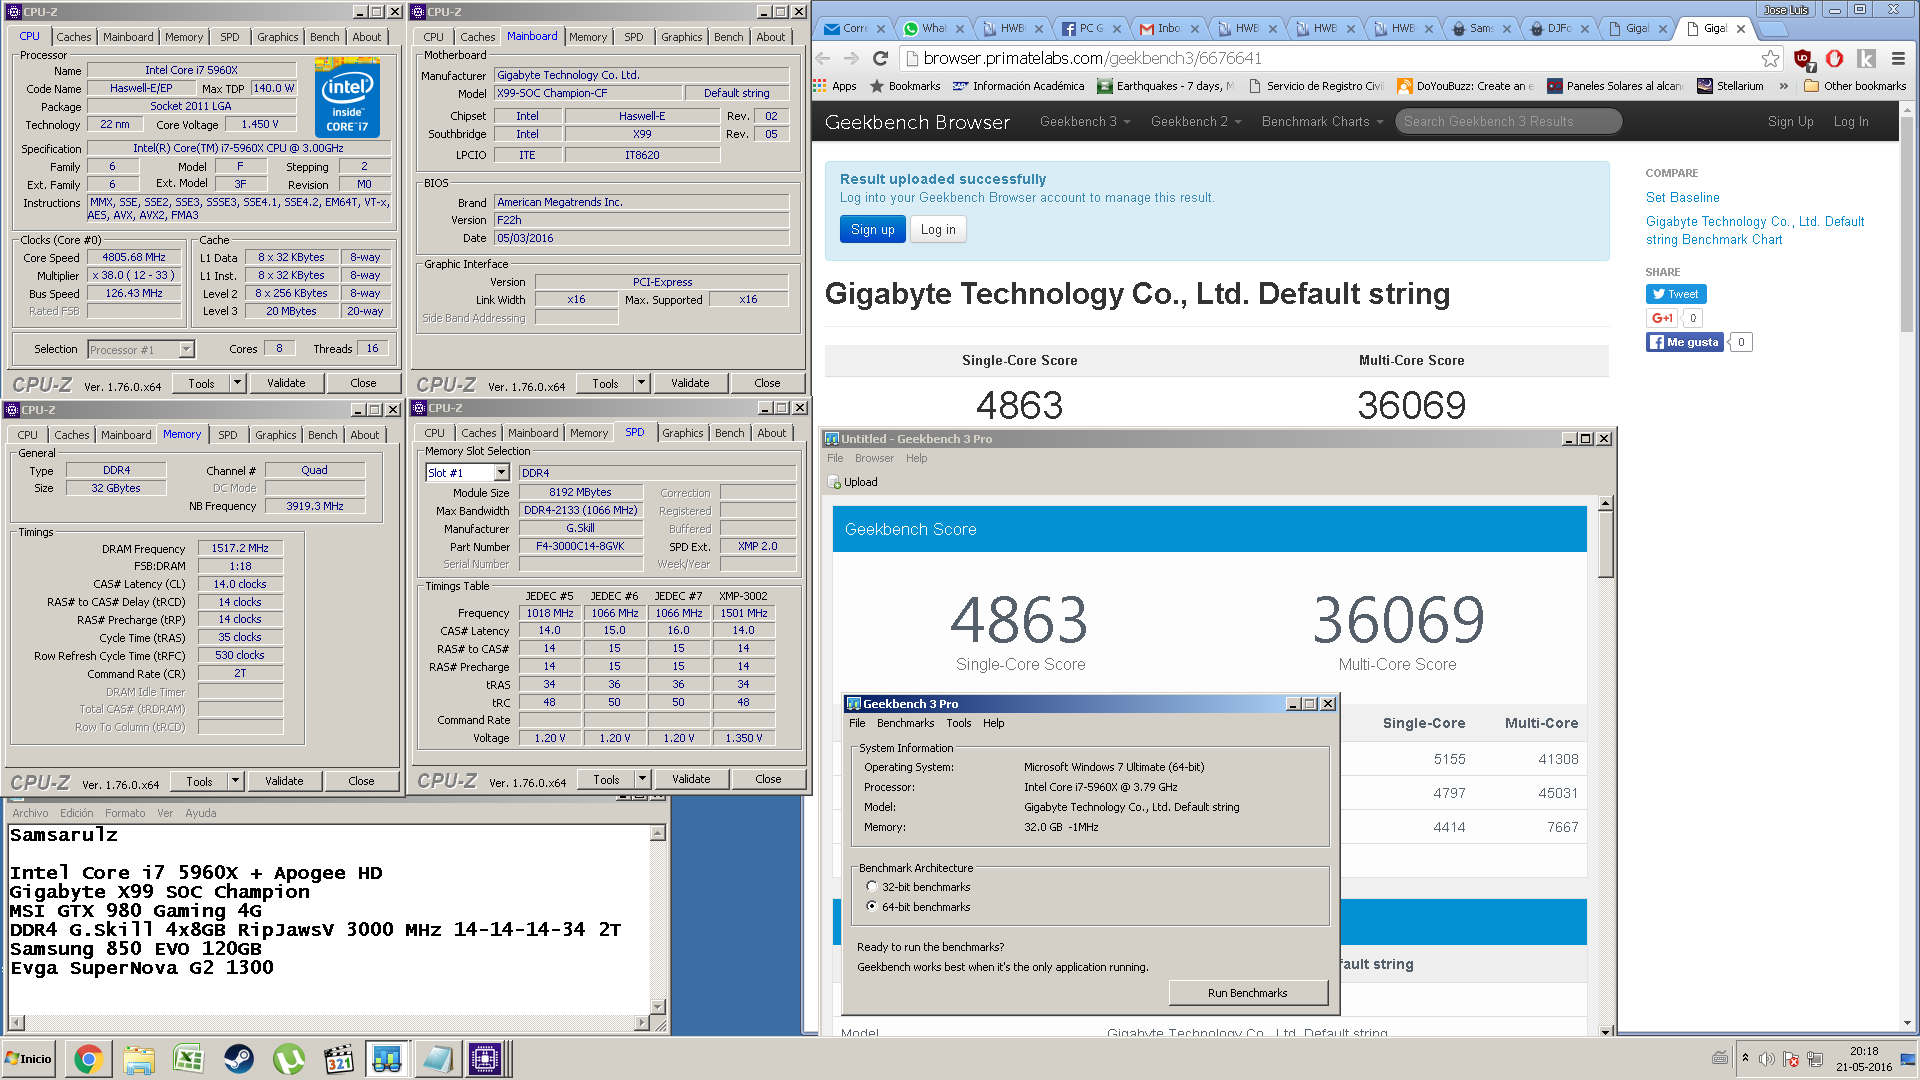Click Sign Up in Geekbench nav bar

pyautogui.click(x=1790, y=122)
